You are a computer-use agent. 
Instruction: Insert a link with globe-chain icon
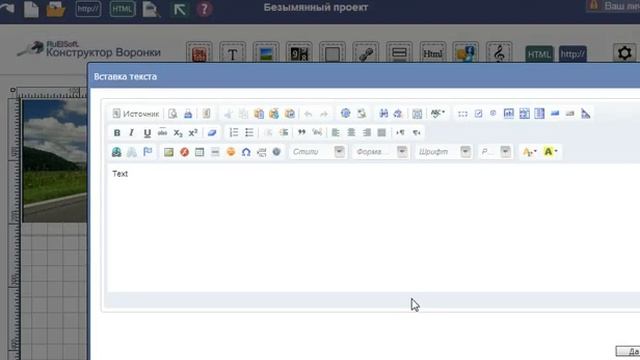tap(117, 152)
